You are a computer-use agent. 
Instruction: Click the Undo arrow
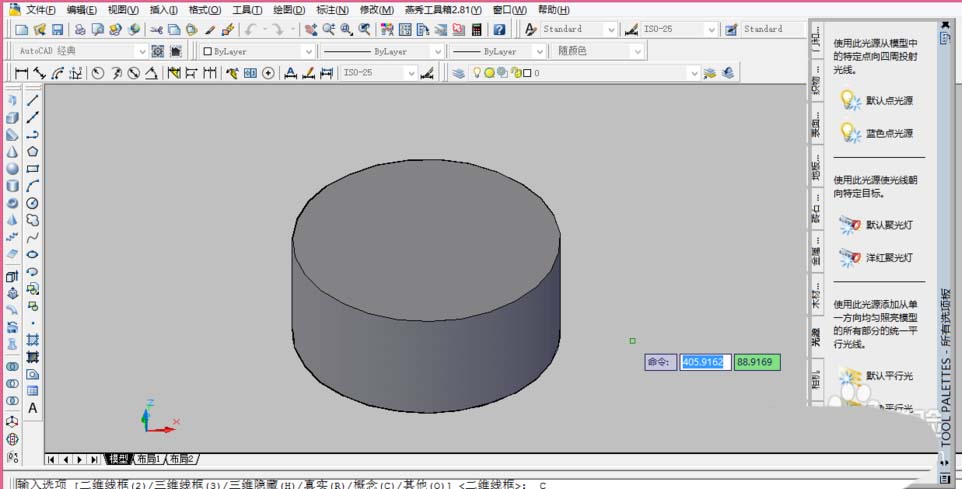click(x=250, y=29)
